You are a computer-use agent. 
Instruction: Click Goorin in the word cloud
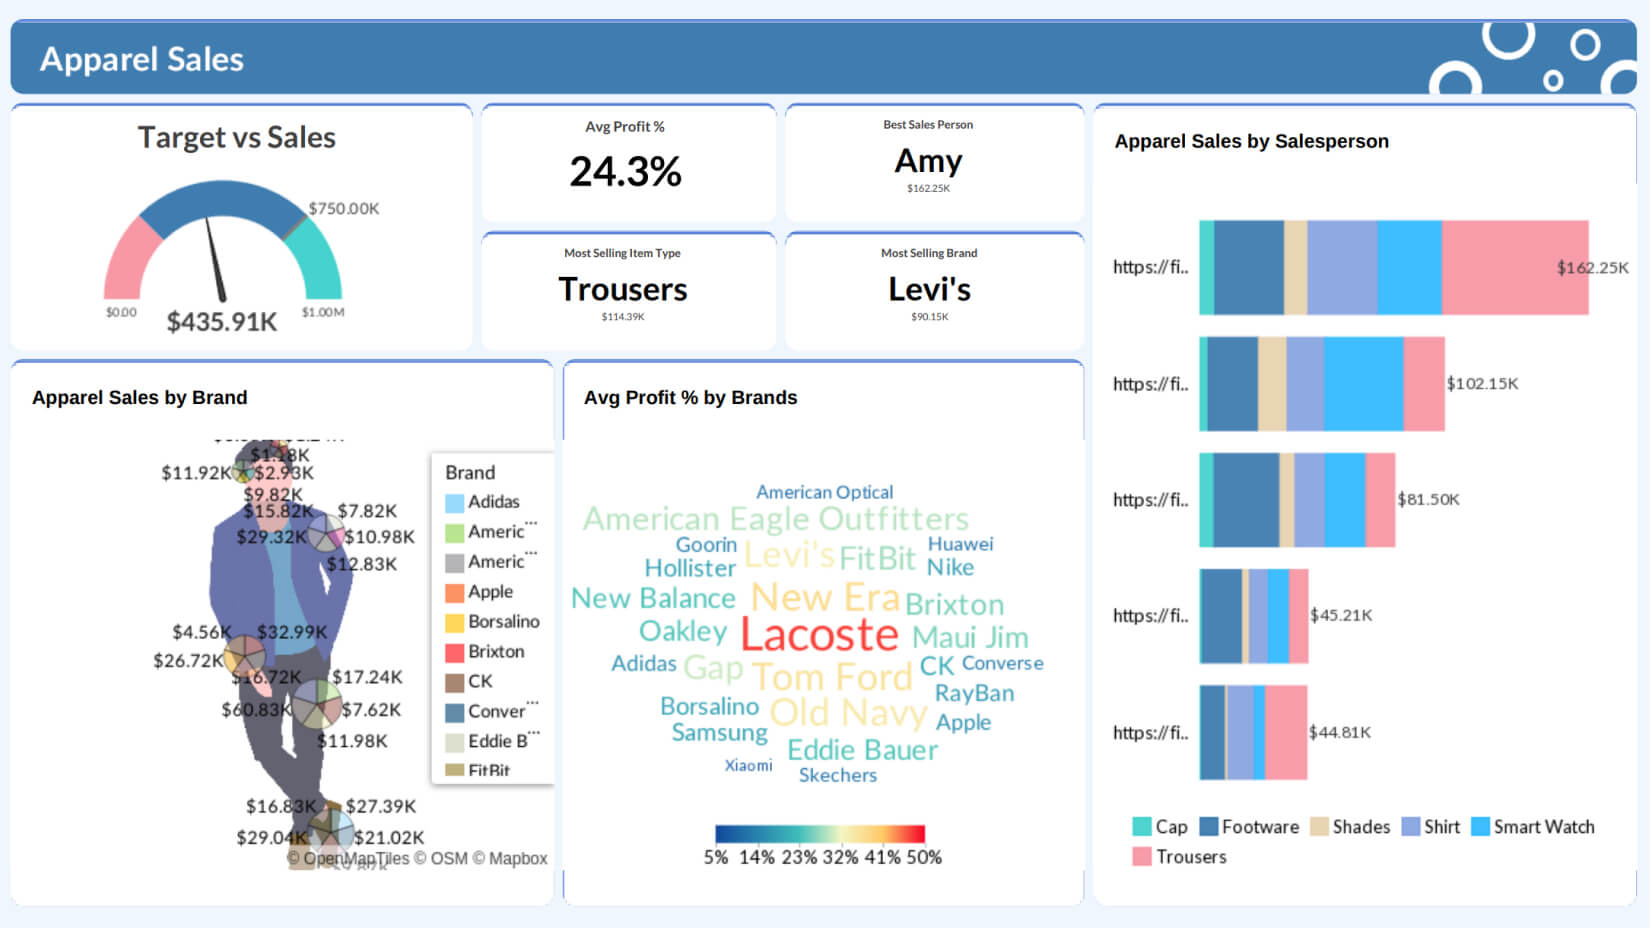(x=706, y=545)
